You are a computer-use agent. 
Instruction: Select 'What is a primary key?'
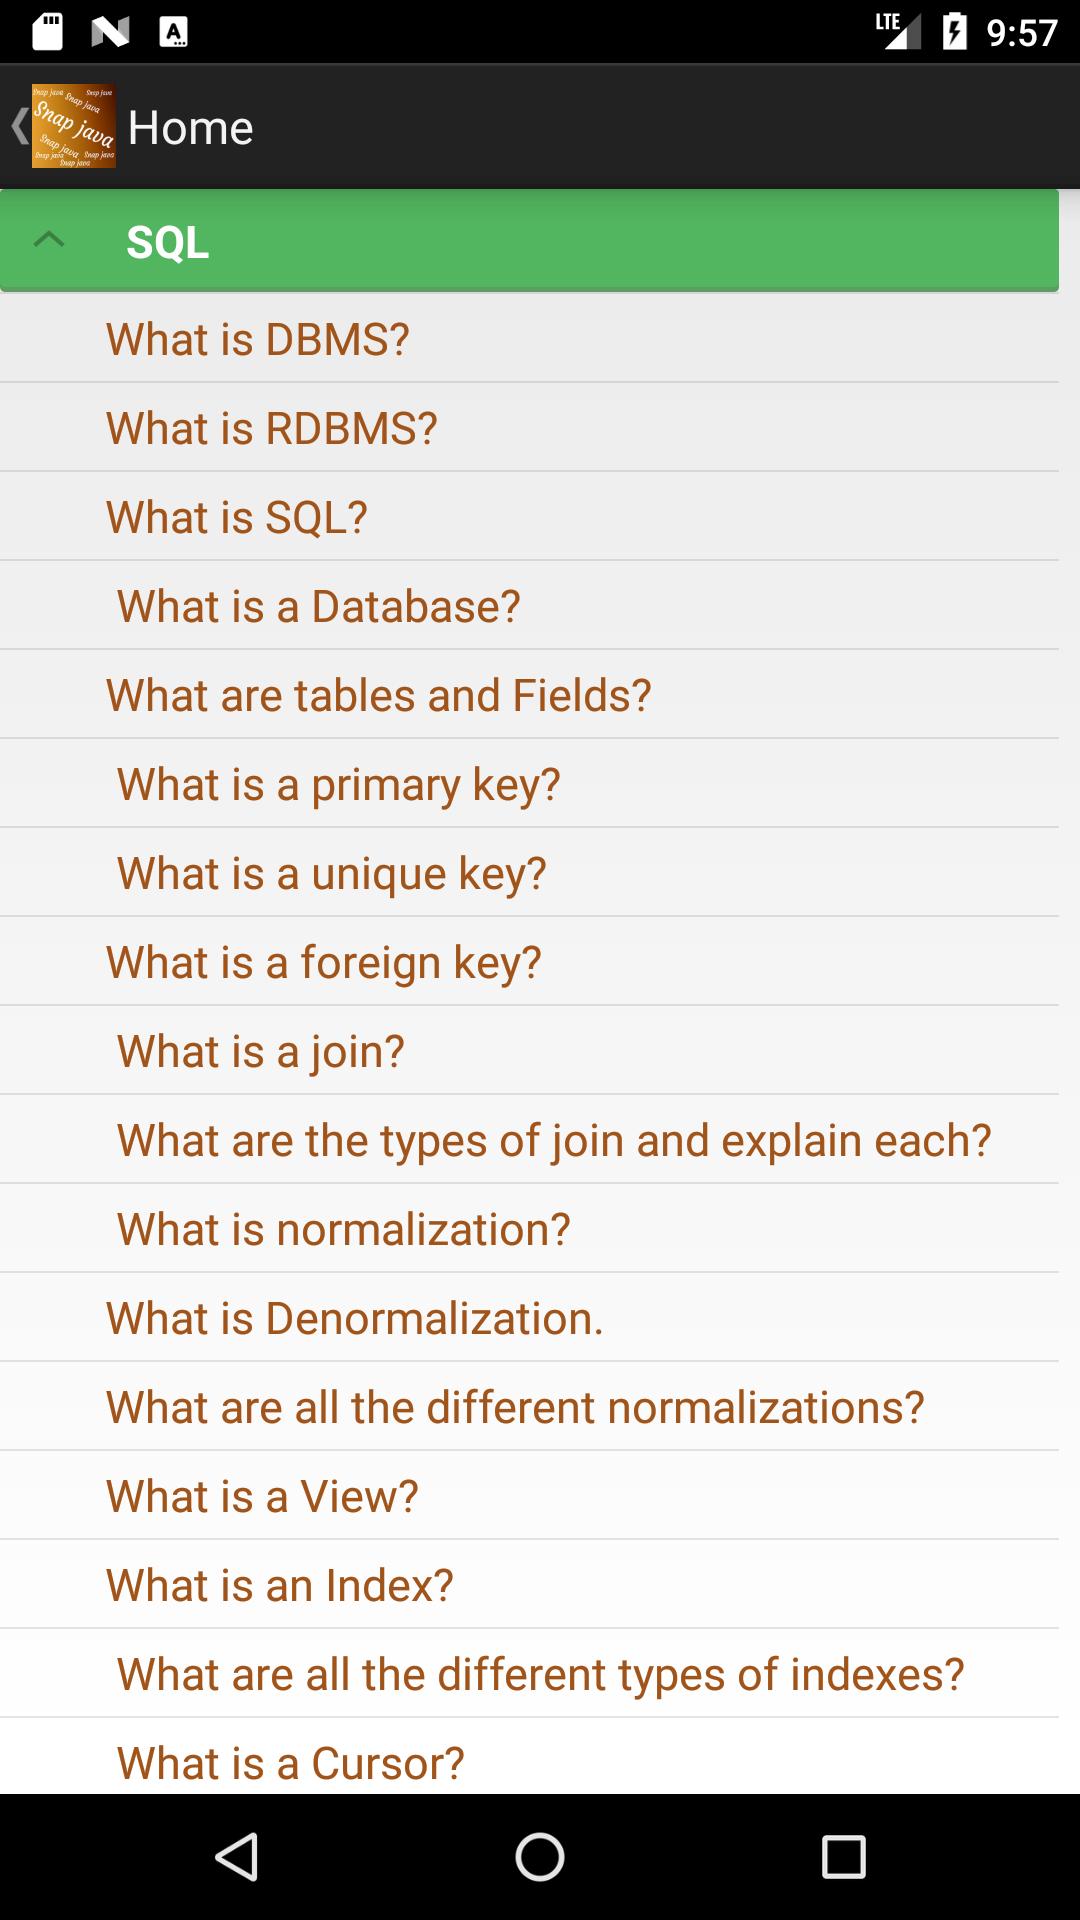click(x=529, y=783)
